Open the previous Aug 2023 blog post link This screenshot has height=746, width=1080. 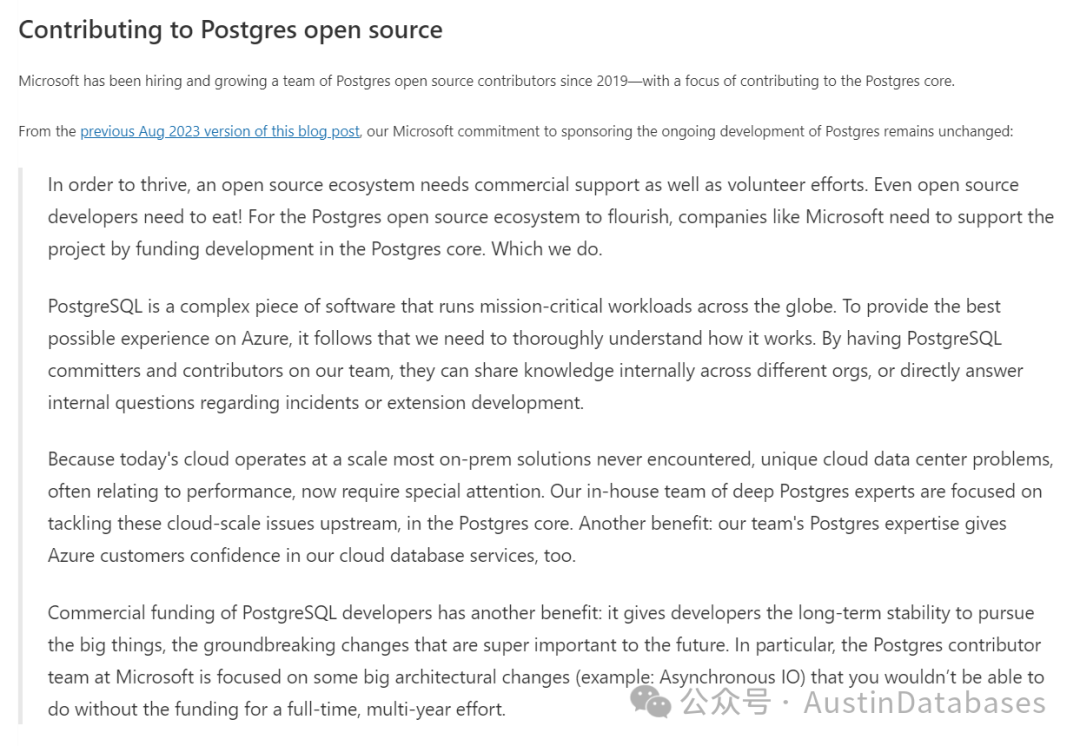pos(220,131)
